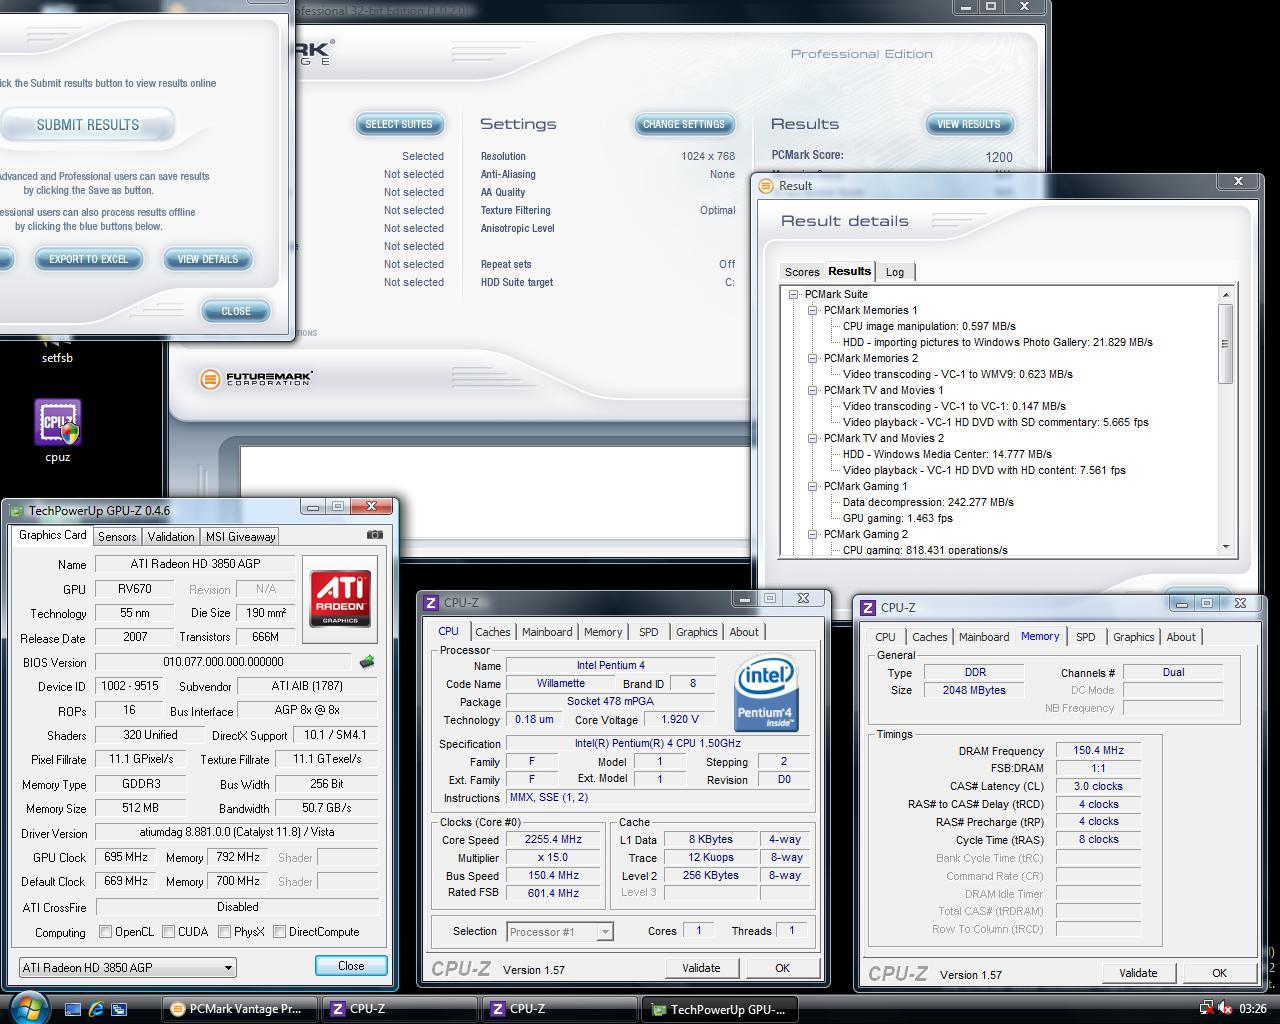The image size is (1280, 1024).
Task: Click Switch between windows quick launch icon
Action: tap(119, 1009)
